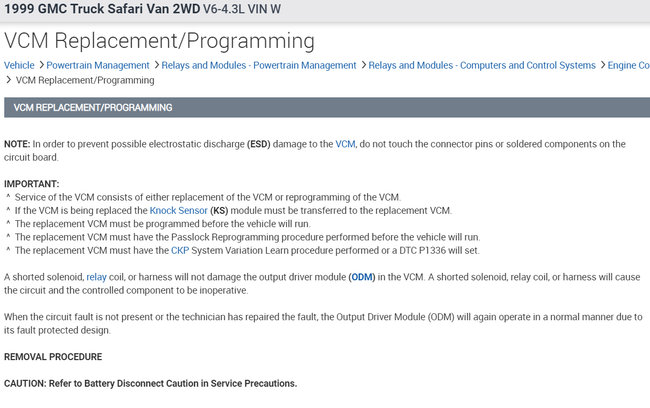650x408 pixels.
Task: Click the large VCM Replacement/Programming page title
Action: click(x=160, y=41)
